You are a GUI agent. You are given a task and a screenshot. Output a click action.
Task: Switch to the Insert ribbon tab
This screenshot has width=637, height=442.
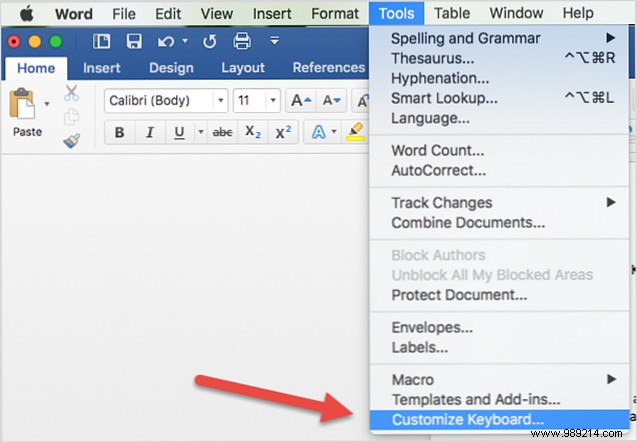102,68
